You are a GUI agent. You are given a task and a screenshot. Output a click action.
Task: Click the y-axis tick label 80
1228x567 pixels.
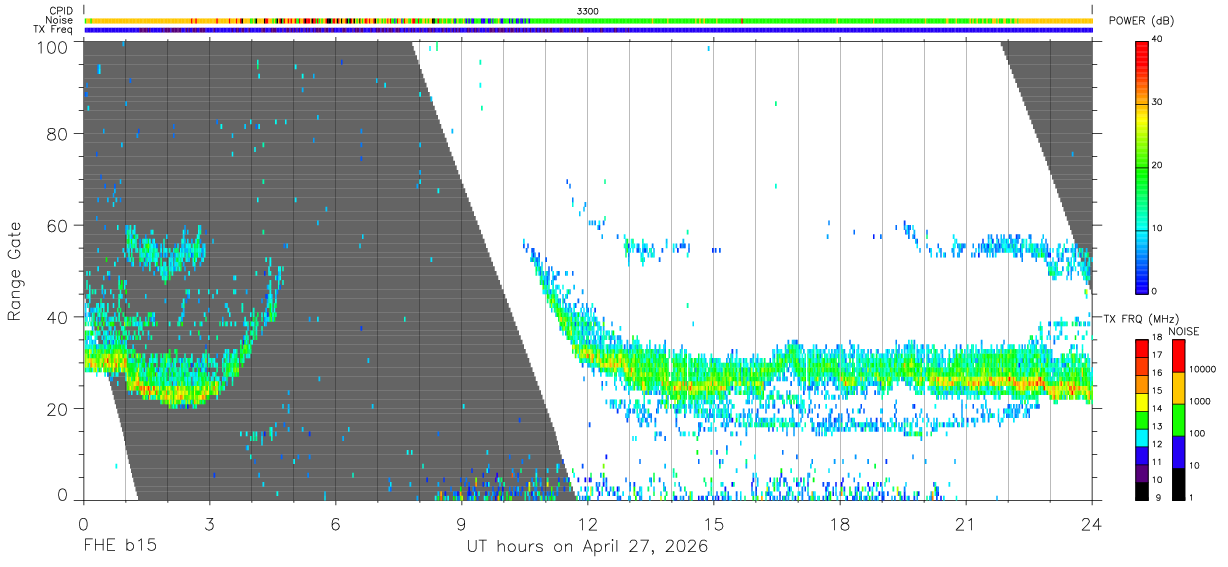click(x=57, y=133)
